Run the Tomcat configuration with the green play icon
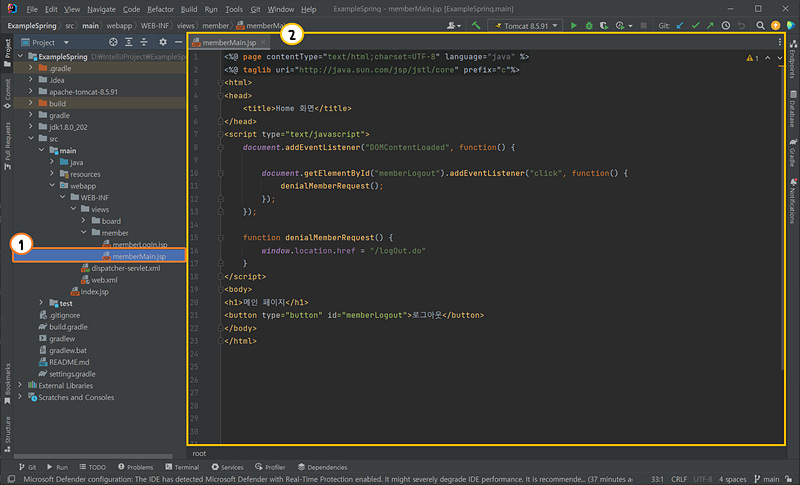This screenshot has height=485, width=800. [574, 25]
